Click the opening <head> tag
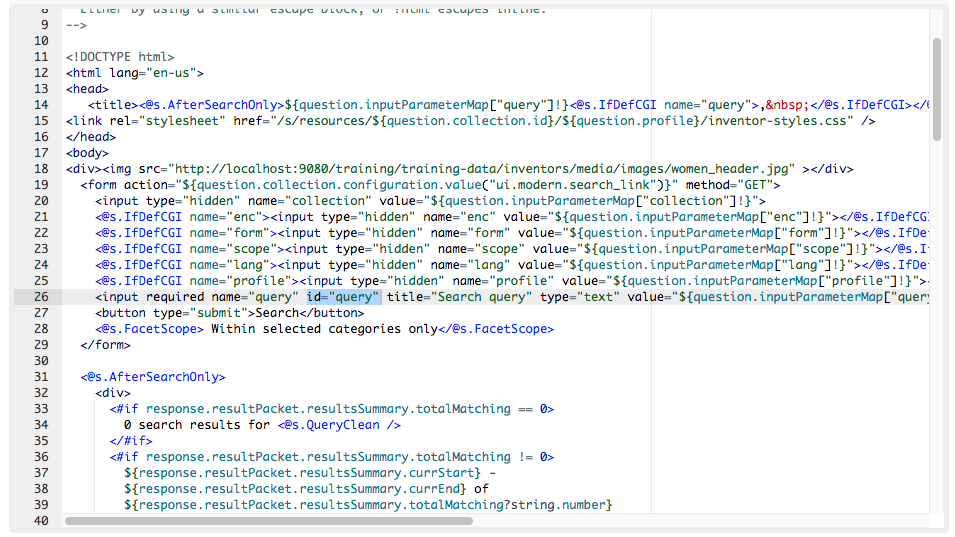The width and height of the screenshot is (955, 537). [x=87, y=89]
